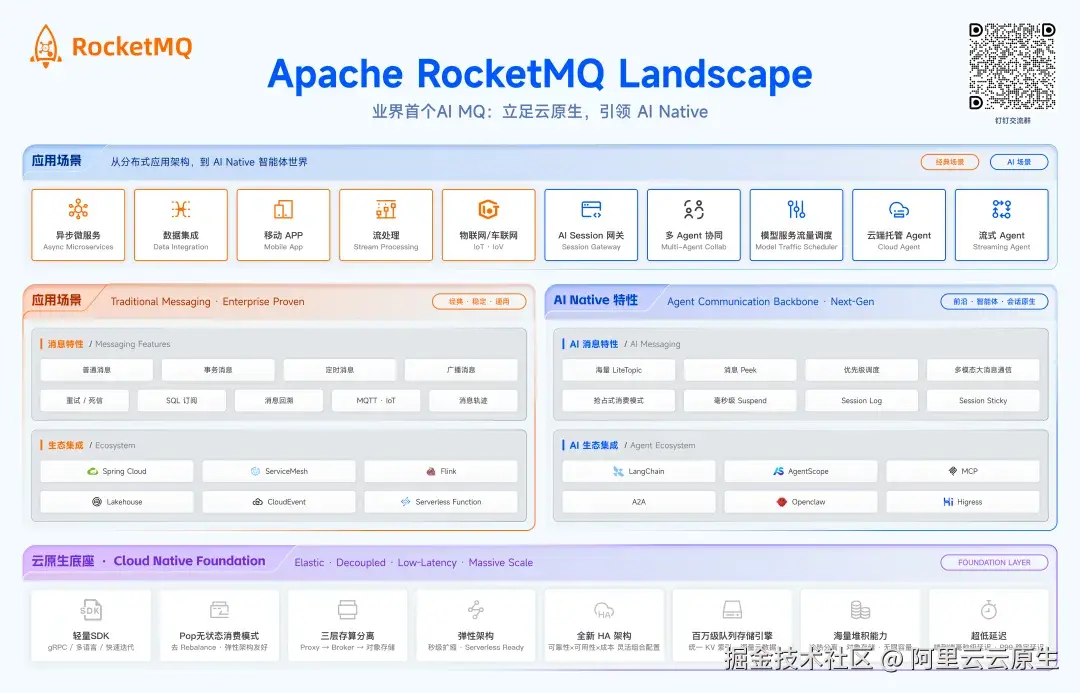Select the SQL 订阅 chip
1080x693 pixels.
[181, 400]
